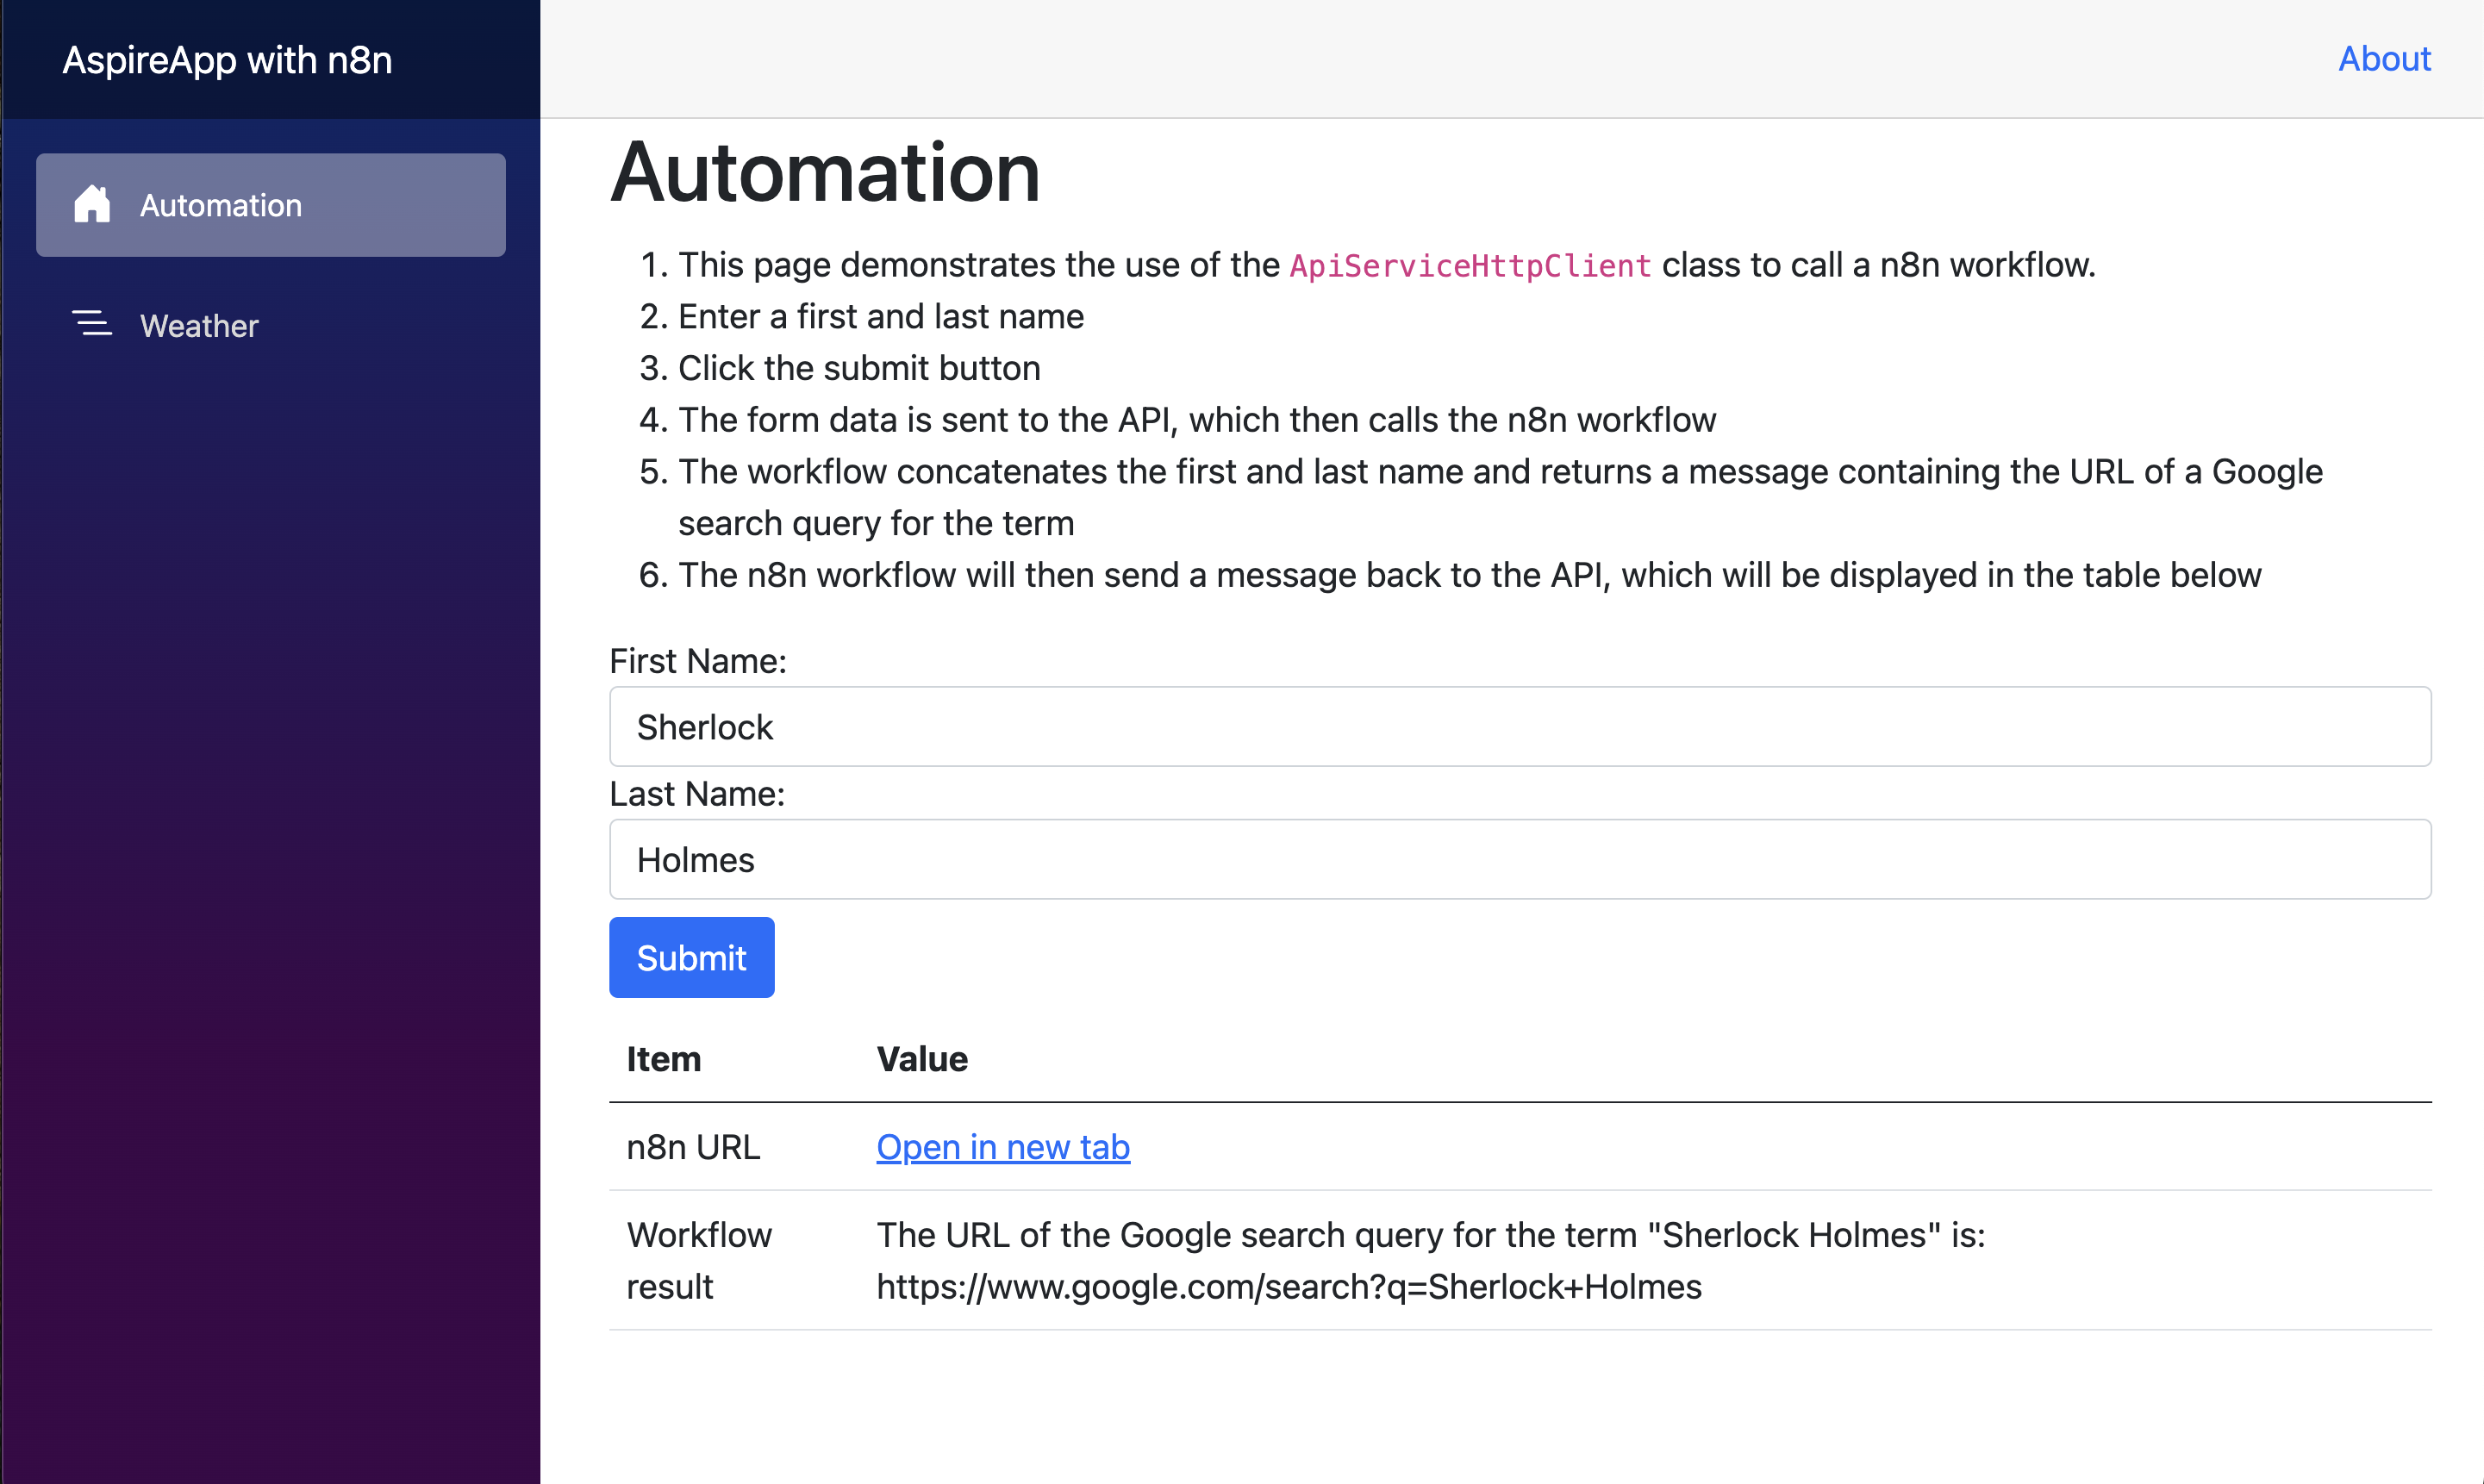The width and height of the screenshot is (2484, 1484).
Task: Click step 'The form data is sent to the API'
Action: (x=1197, y=420)
